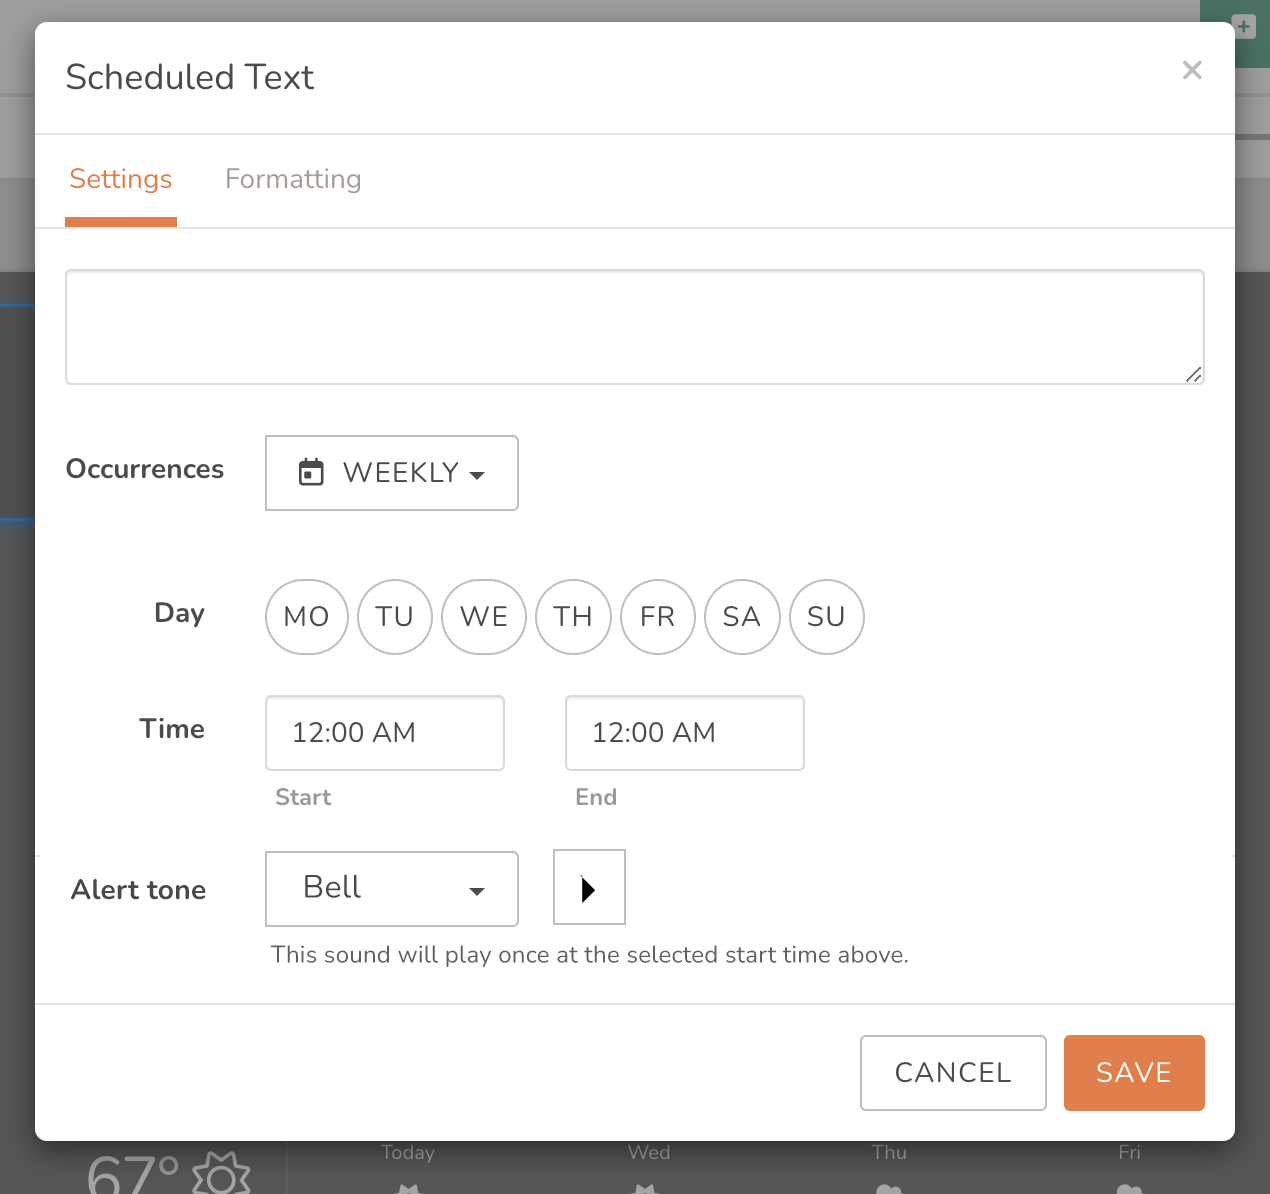The height and width of the screenshot is (1194, 1270).
Task: Enable Saturday day circle
Action: (x=742, y=617)
